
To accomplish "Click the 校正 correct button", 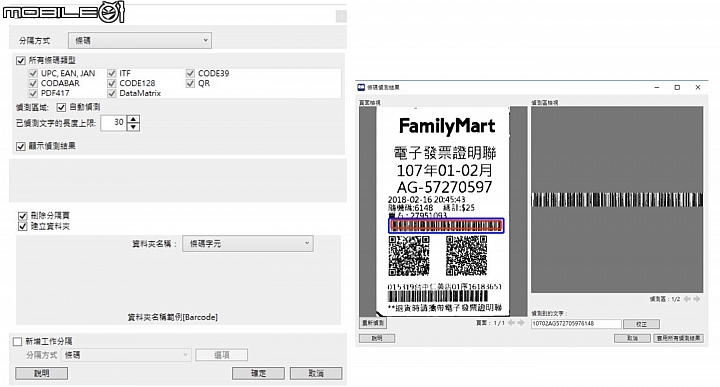I will [641, 324].
